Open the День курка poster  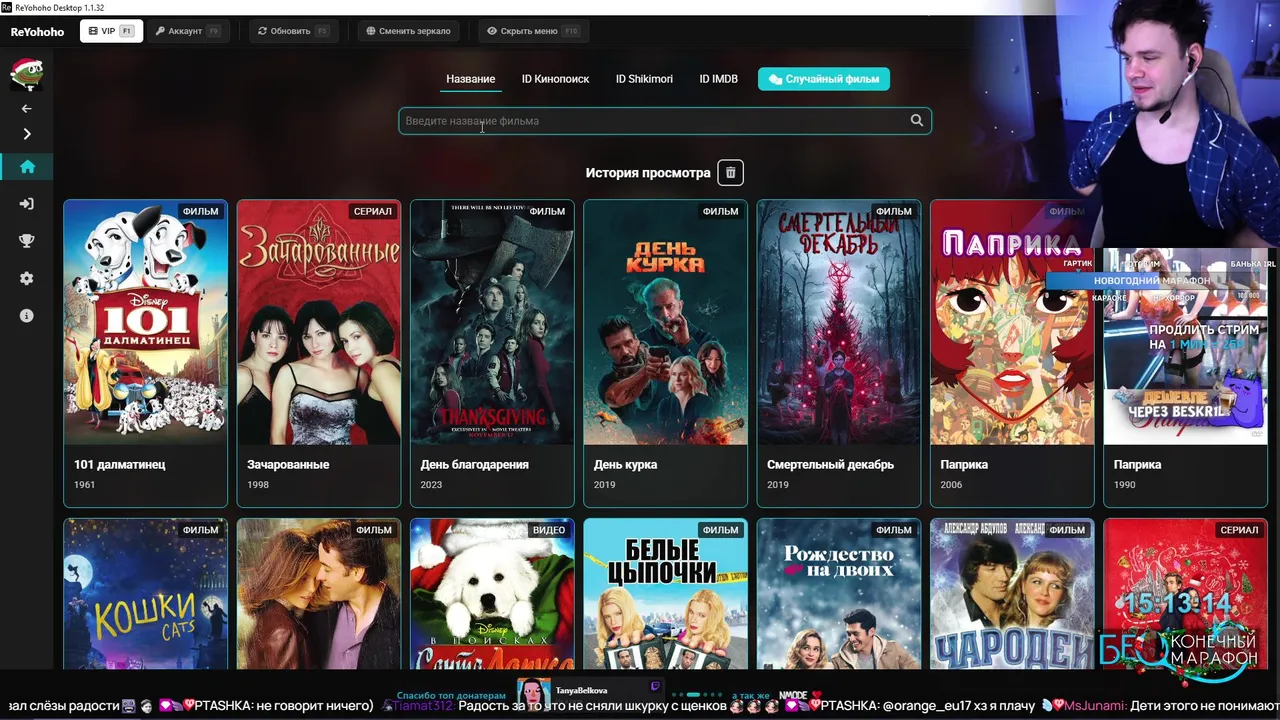(665, 322)
